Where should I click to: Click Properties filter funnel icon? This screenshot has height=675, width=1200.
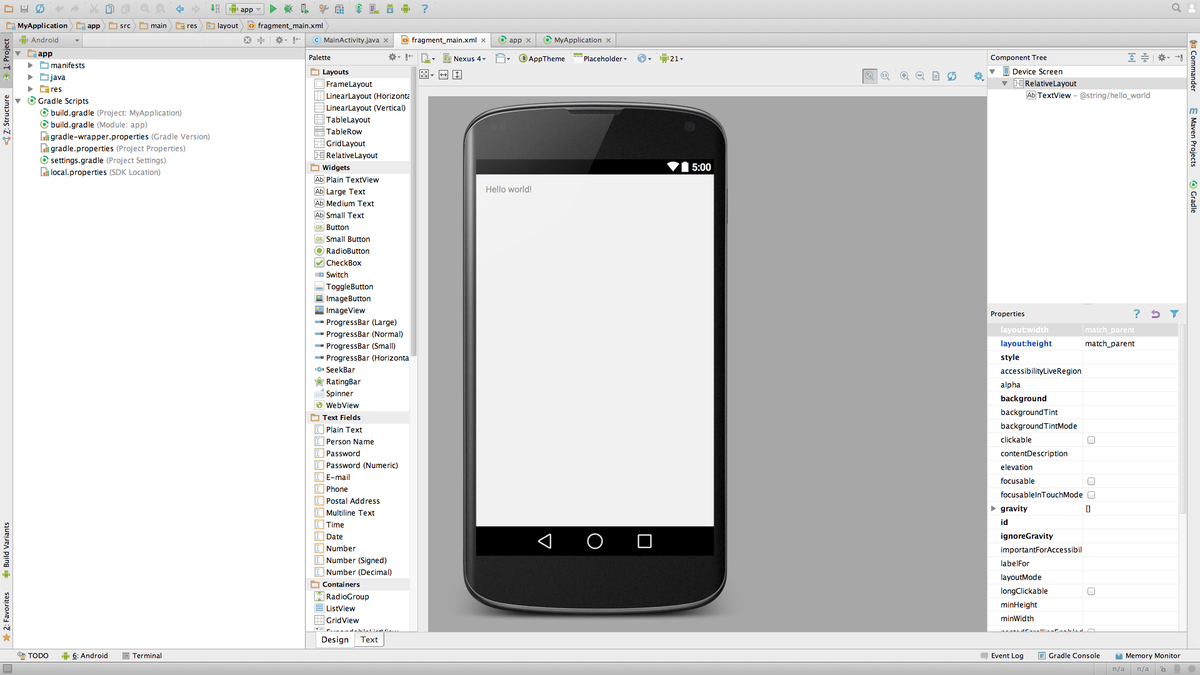[1174, 314]
